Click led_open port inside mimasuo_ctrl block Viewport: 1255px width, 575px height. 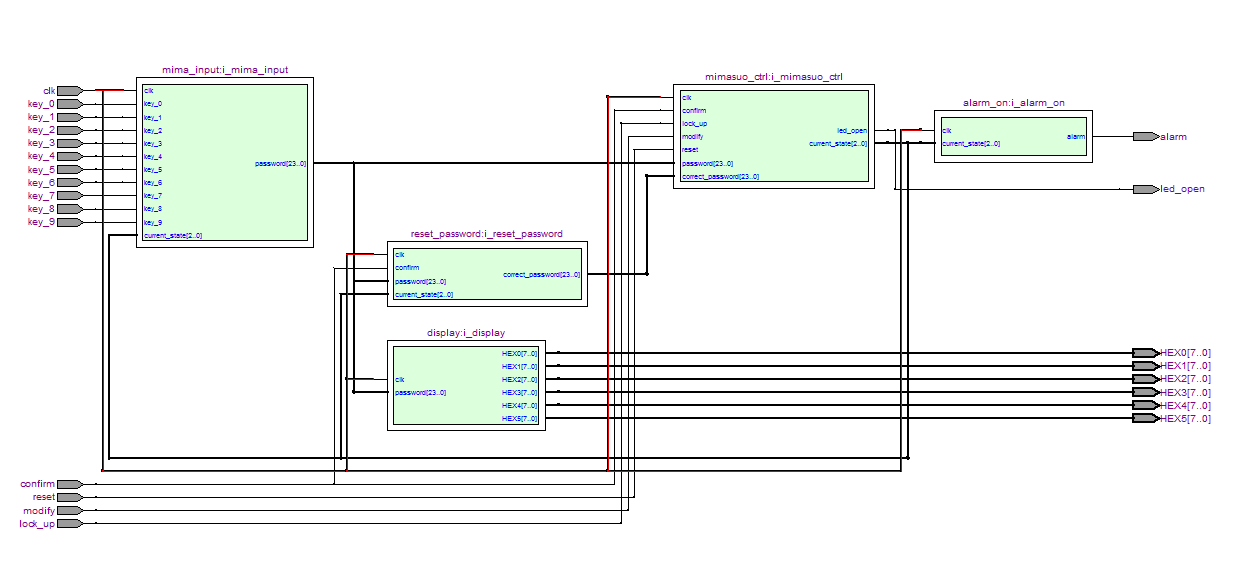852,131
